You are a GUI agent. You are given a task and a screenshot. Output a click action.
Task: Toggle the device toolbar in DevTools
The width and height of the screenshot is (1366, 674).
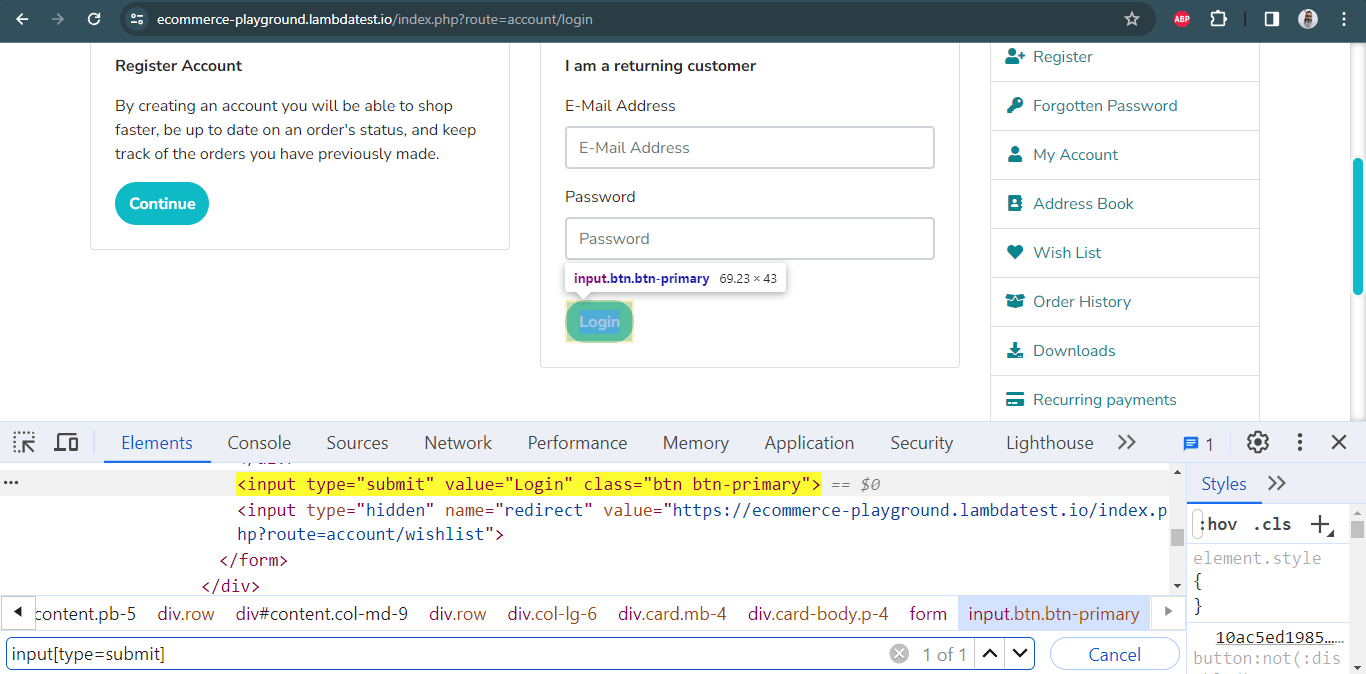click(x=66, y=442)
